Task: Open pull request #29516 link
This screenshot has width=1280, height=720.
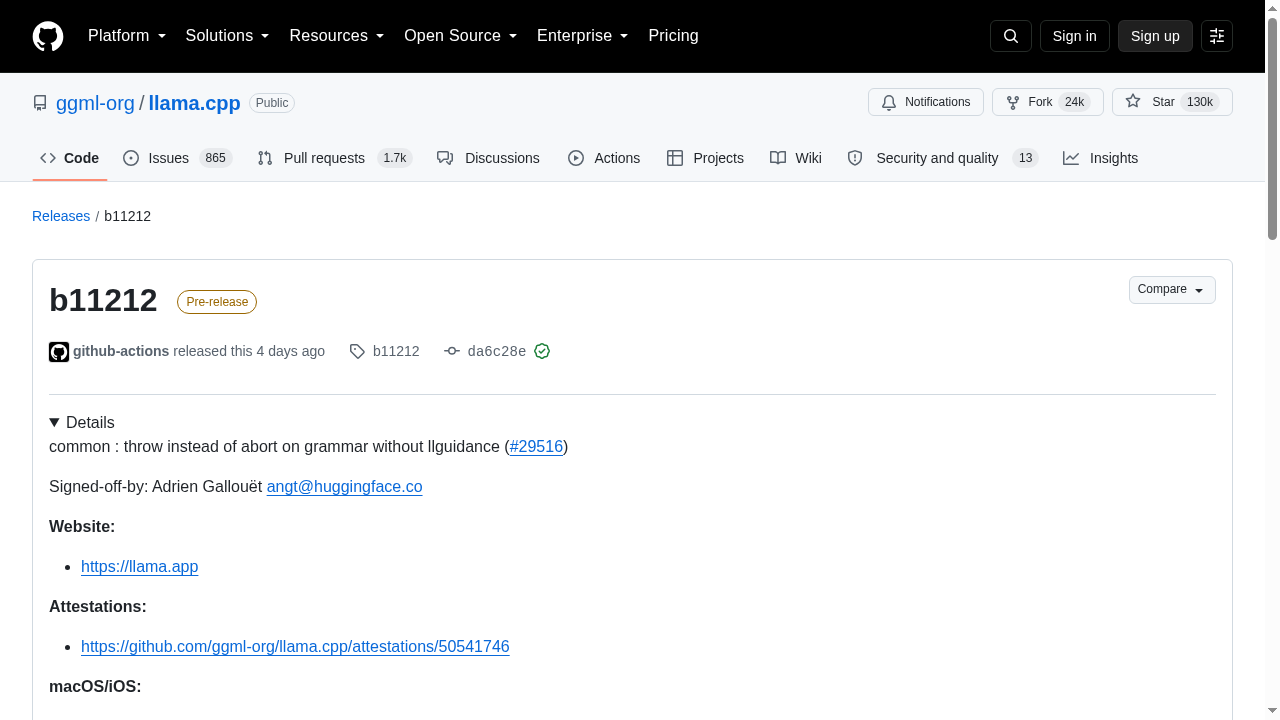Action: (x=536, y=446)
